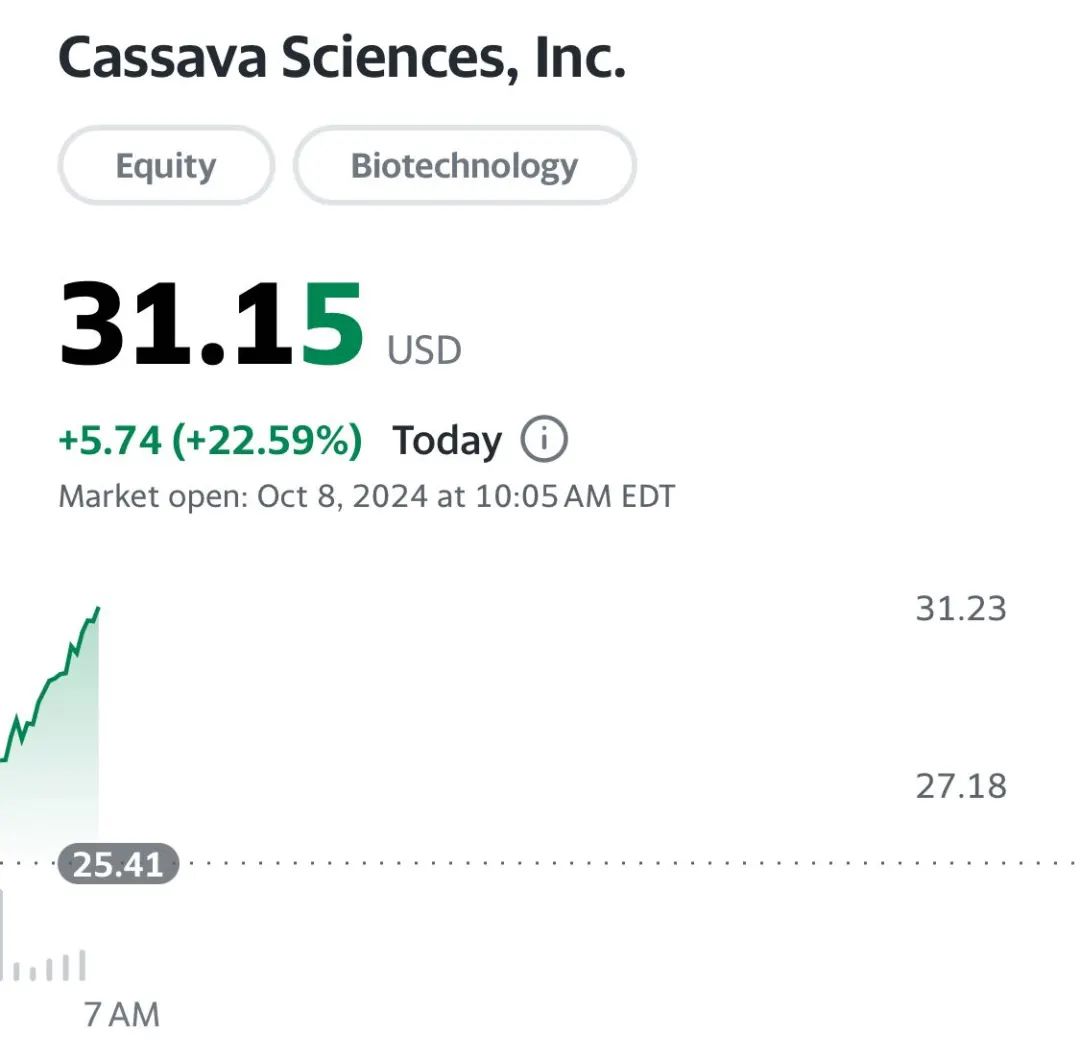Screen dimensions: 1080x1058
Task: Click the shortest volume bar in chart
Action: [x=32, y=975]
